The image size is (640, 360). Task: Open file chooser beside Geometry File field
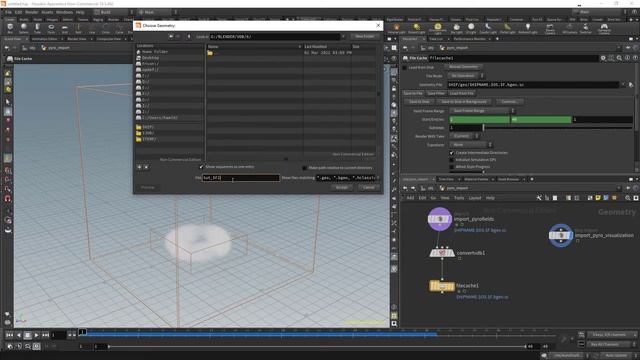(631, 85)
